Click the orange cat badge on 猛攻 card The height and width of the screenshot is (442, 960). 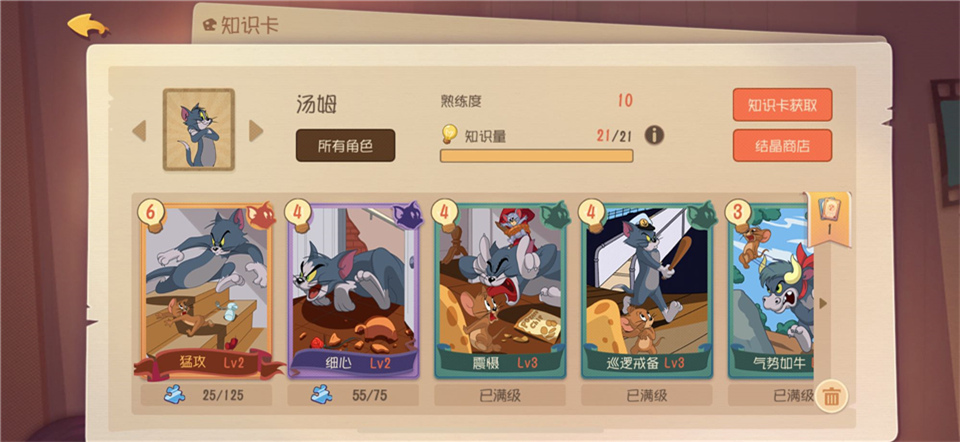[261, 215]
